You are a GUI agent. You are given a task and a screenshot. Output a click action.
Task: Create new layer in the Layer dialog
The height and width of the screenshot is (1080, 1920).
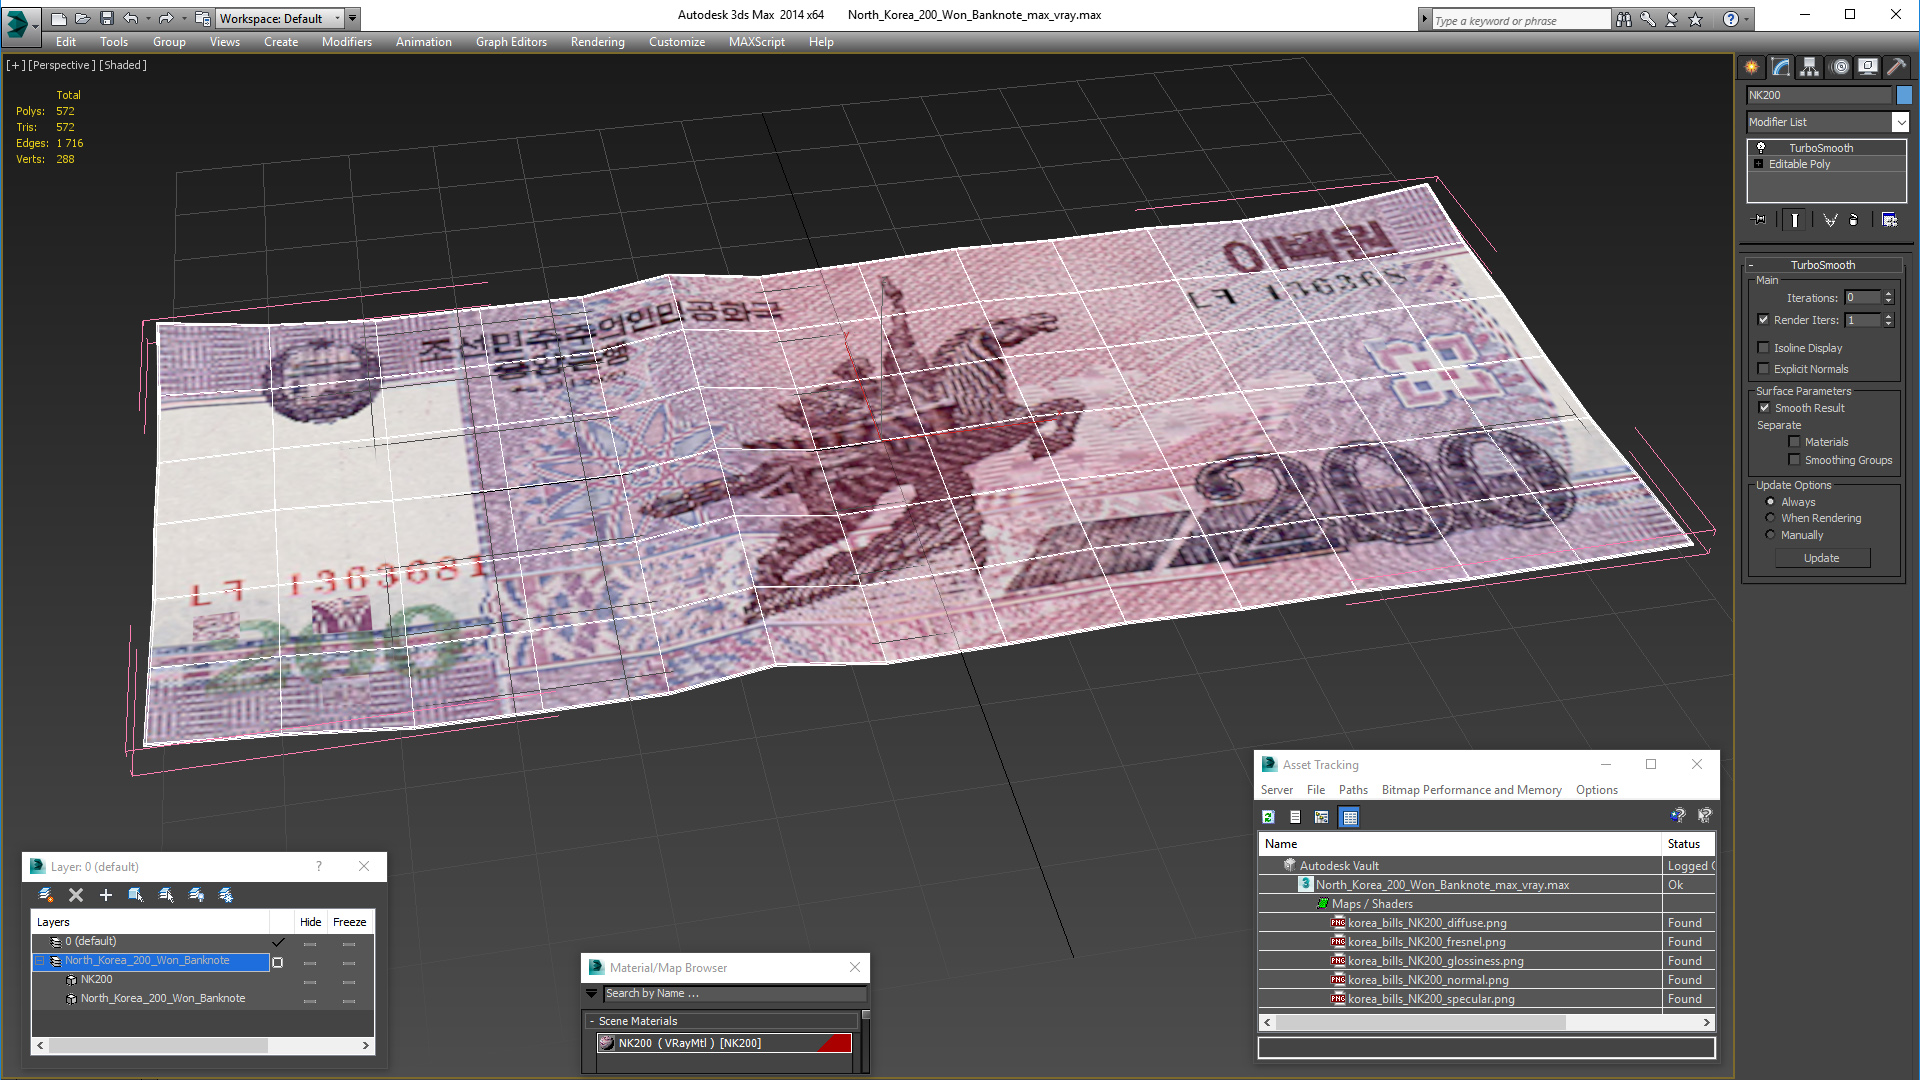coord(46,895)
